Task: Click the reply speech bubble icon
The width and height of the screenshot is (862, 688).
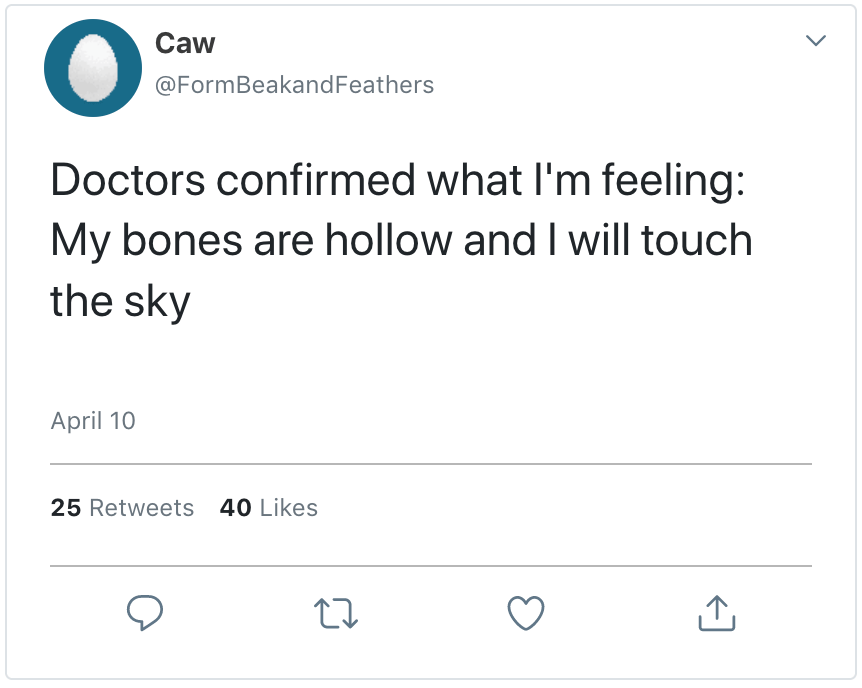Action: click(x=145, y=613)
